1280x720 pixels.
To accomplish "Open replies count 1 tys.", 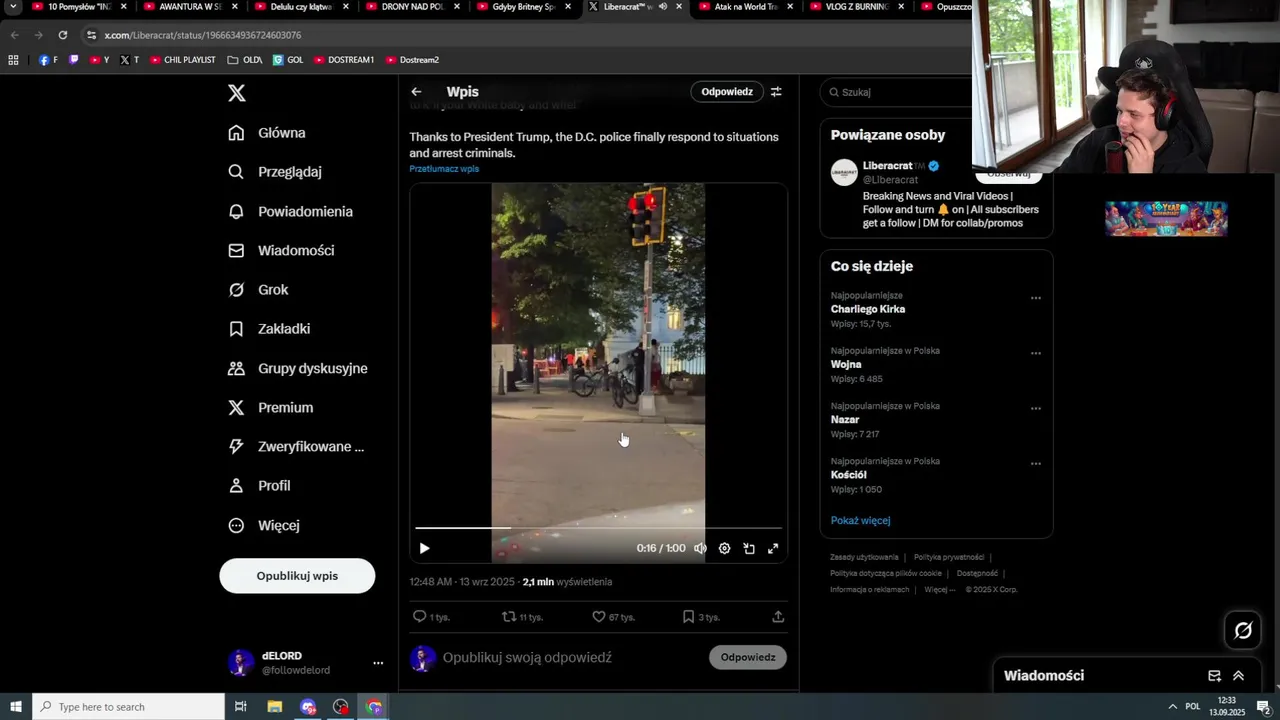I will coord(431,617).
